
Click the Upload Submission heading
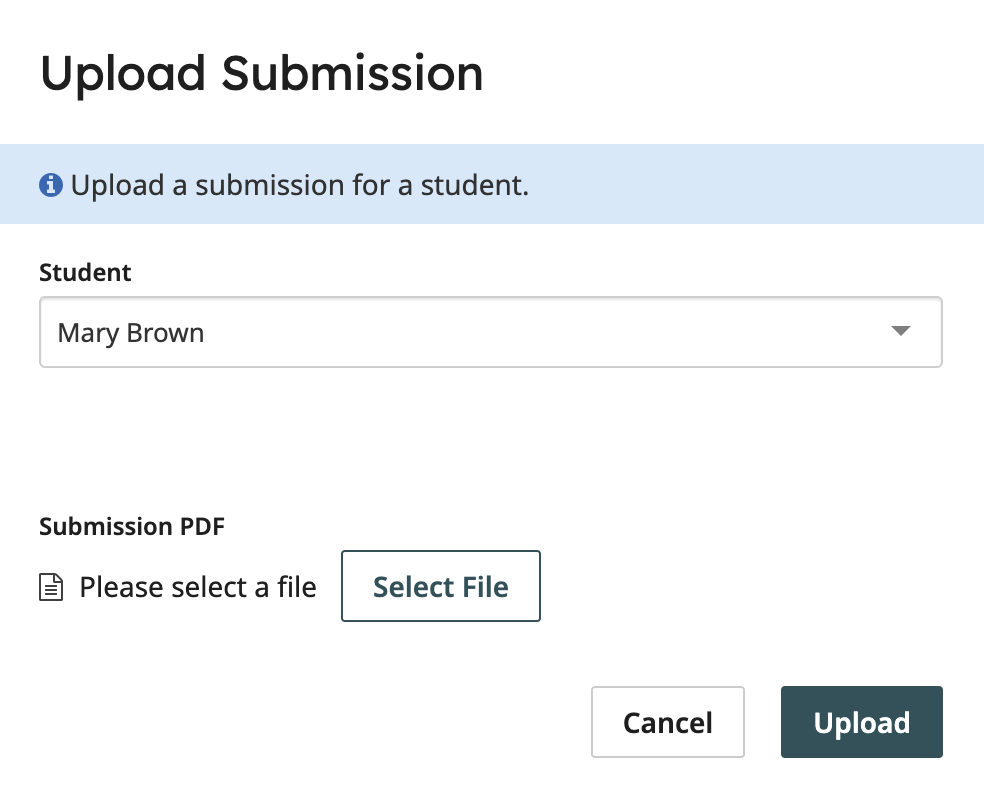(261, 72)
